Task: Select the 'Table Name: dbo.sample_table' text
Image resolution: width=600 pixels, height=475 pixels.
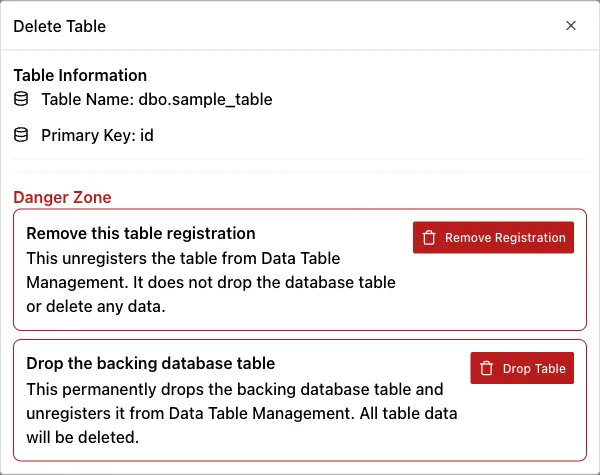Action: coord(157,100)
